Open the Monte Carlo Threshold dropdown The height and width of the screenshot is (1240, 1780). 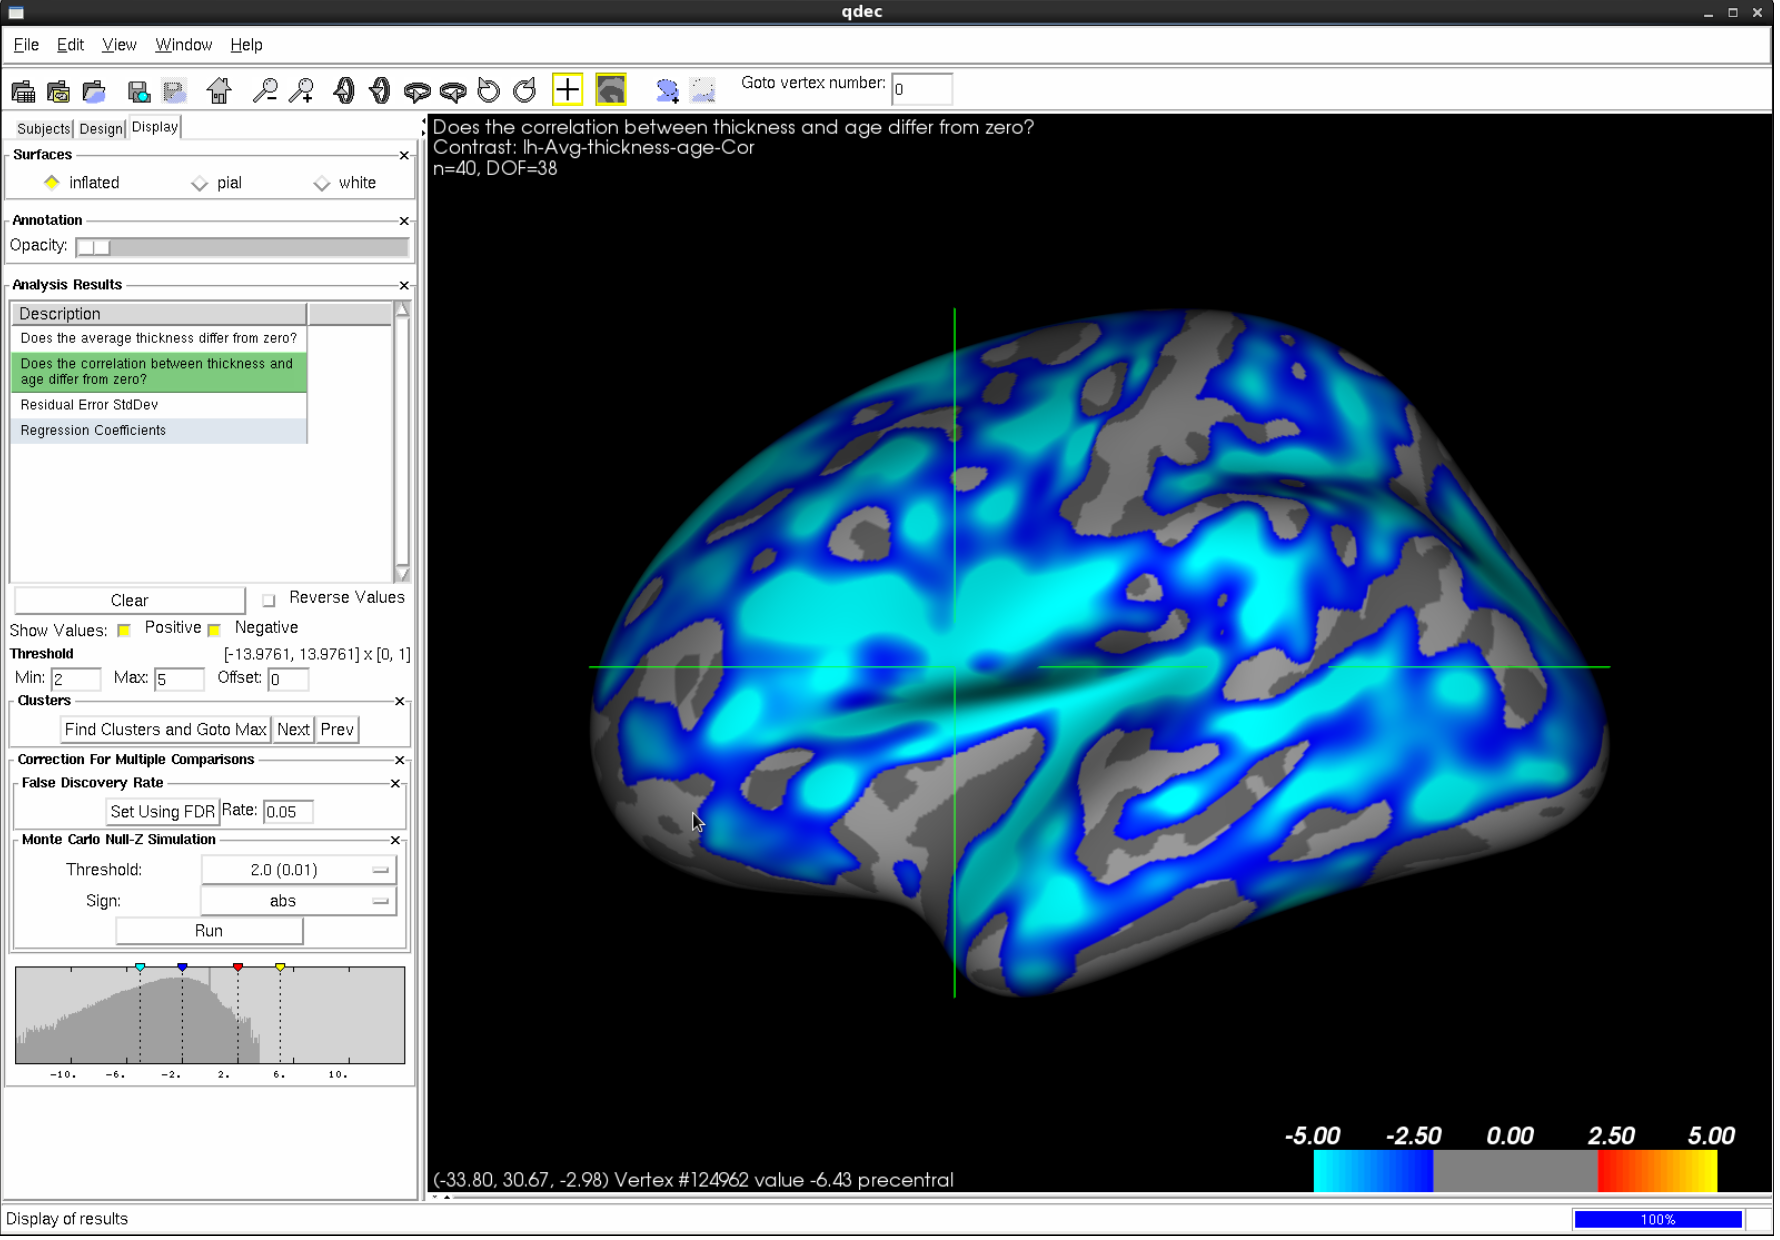coord(297,869)
